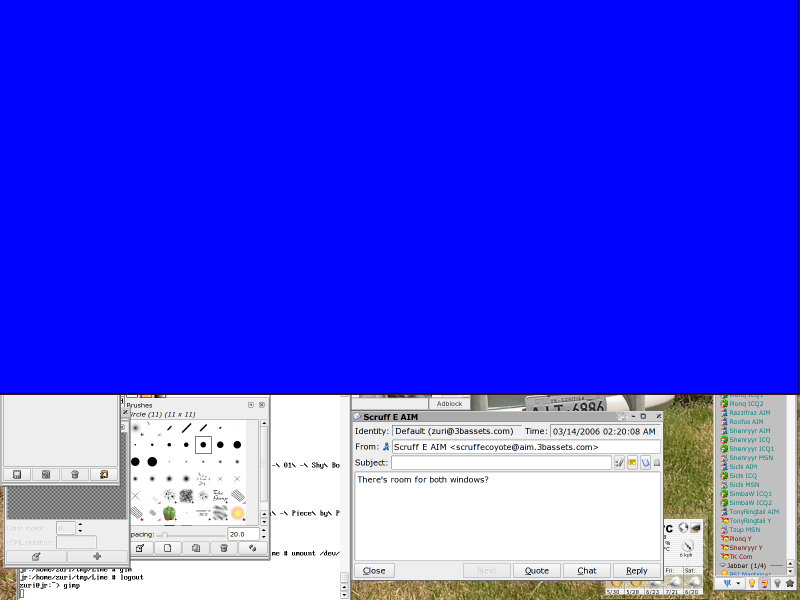
Task: Open the GIMP brush editor
Action: [x=140, y=547]
